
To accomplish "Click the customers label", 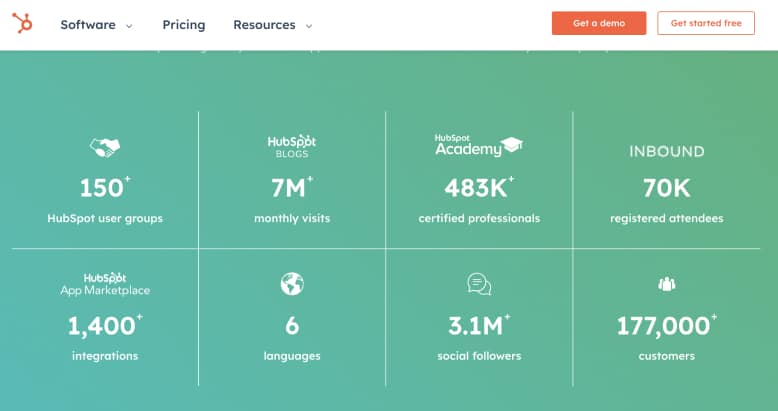I will pos(667,356).
